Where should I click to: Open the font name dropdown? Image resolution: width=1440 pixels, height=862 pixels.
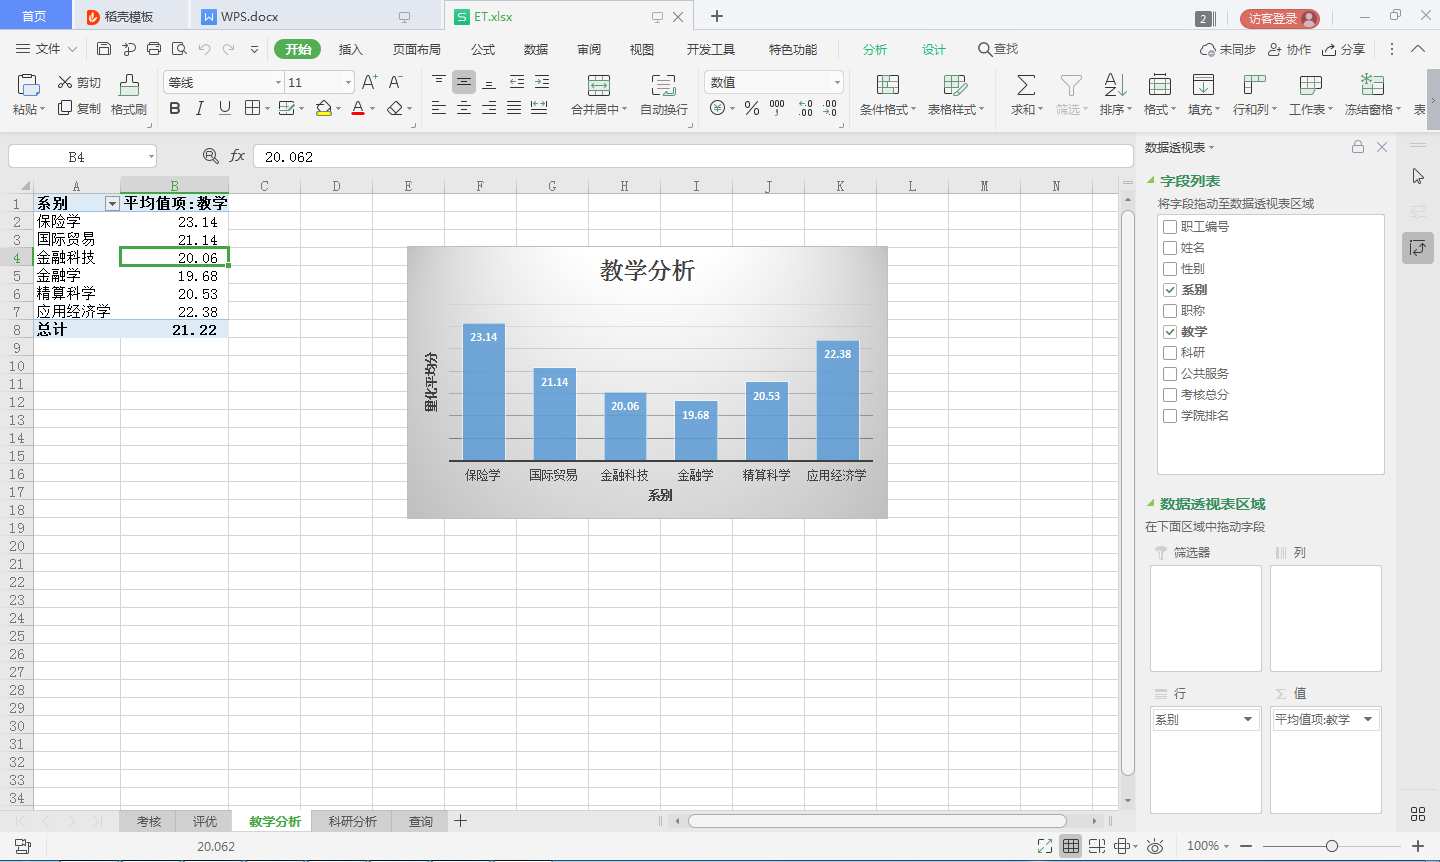tap(278, 82)
